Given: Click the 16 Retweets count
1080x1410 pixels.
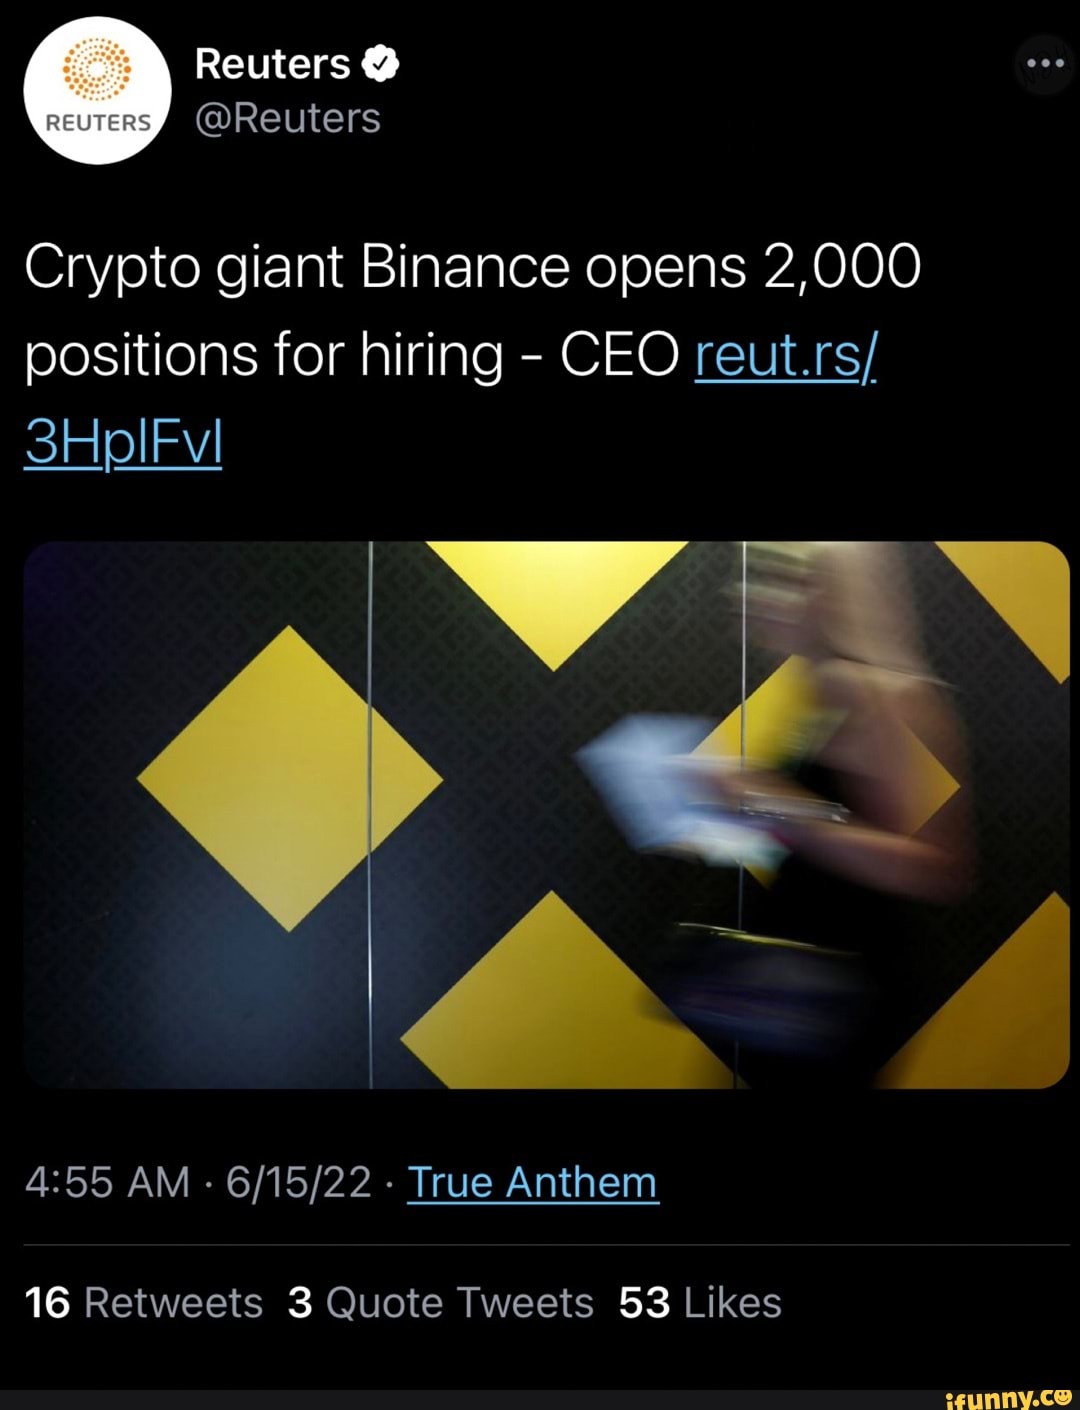Looking at the screenshot, I should 144,1301.
